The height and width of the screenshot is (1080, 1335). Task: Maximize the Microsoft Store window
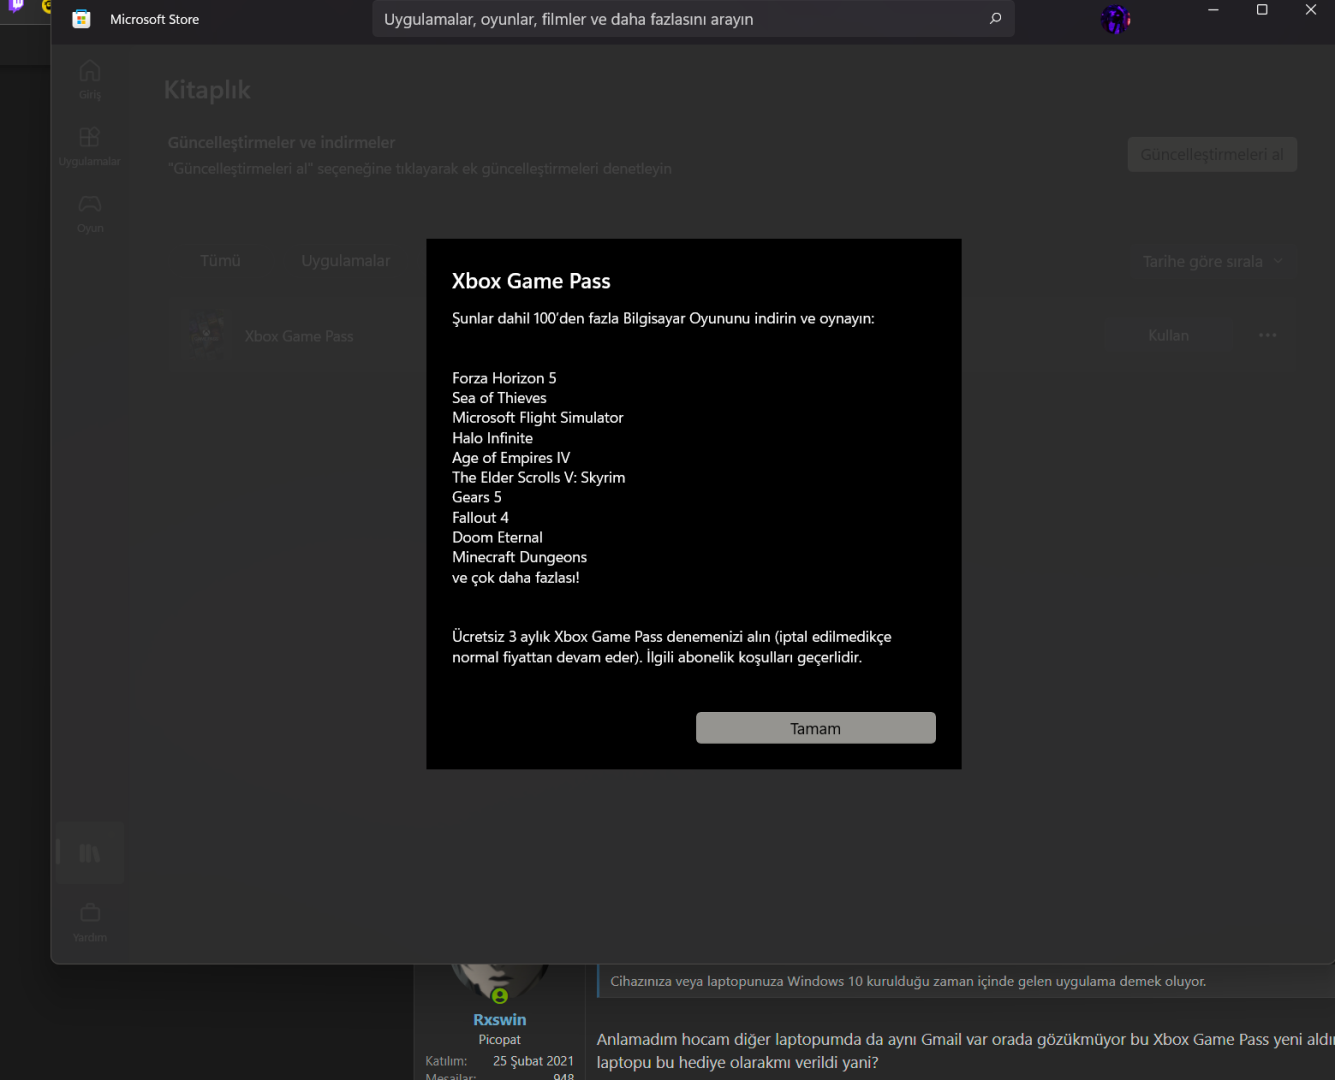click(x=1262, y=10)
